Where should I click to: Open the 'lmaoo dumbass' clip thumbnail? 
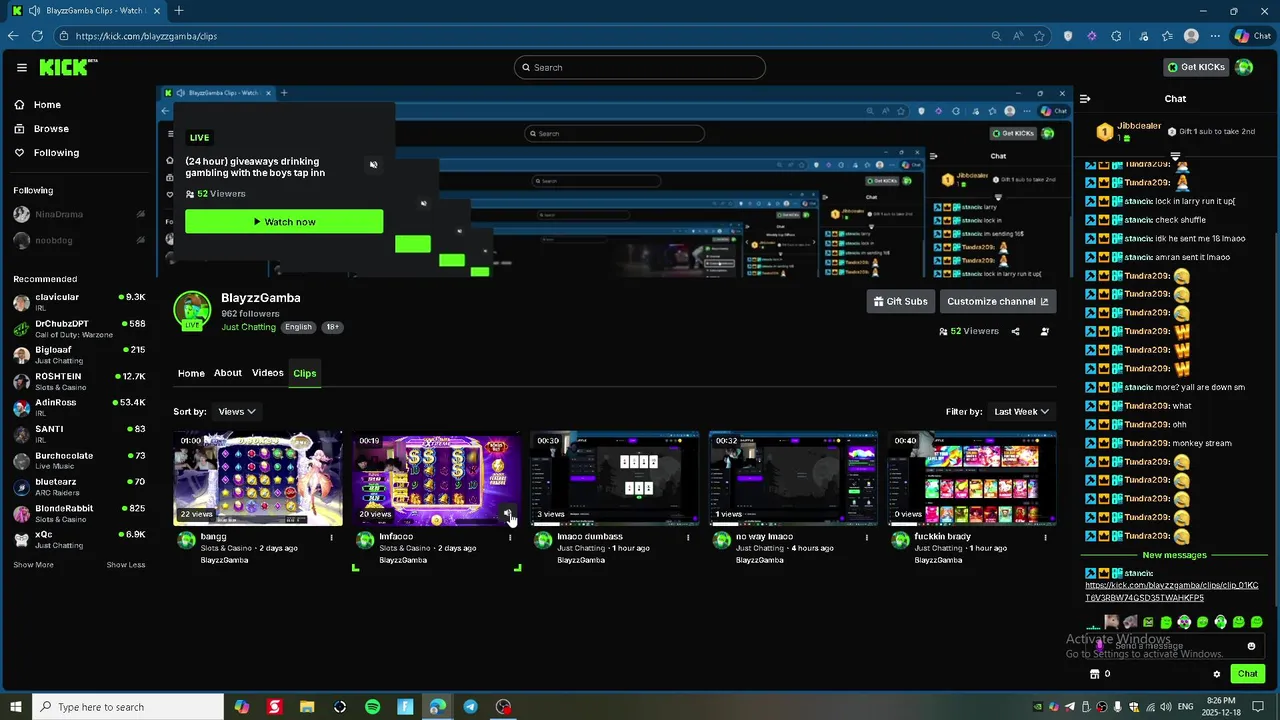pos(615,478)
